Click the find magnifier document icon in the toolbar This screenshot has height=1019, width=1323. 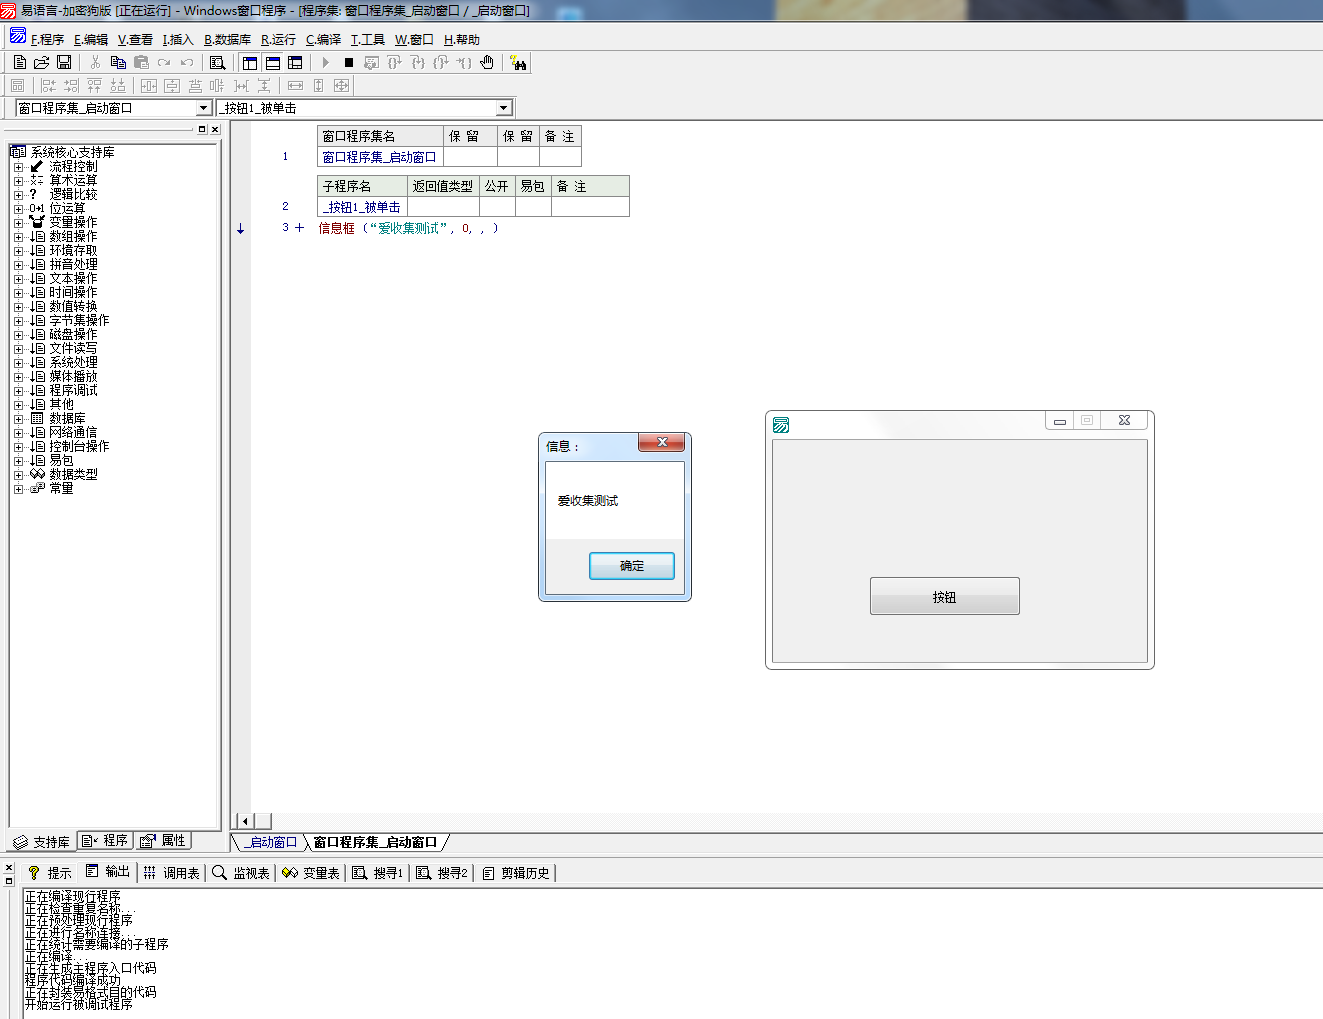[x=217, y=62]
